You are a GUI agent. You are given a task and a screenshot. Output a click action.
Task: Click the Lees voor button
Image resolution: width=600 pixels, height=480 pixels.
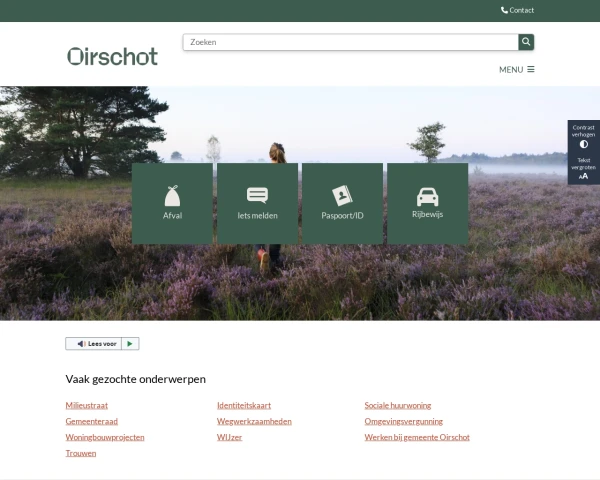point(94,344)
